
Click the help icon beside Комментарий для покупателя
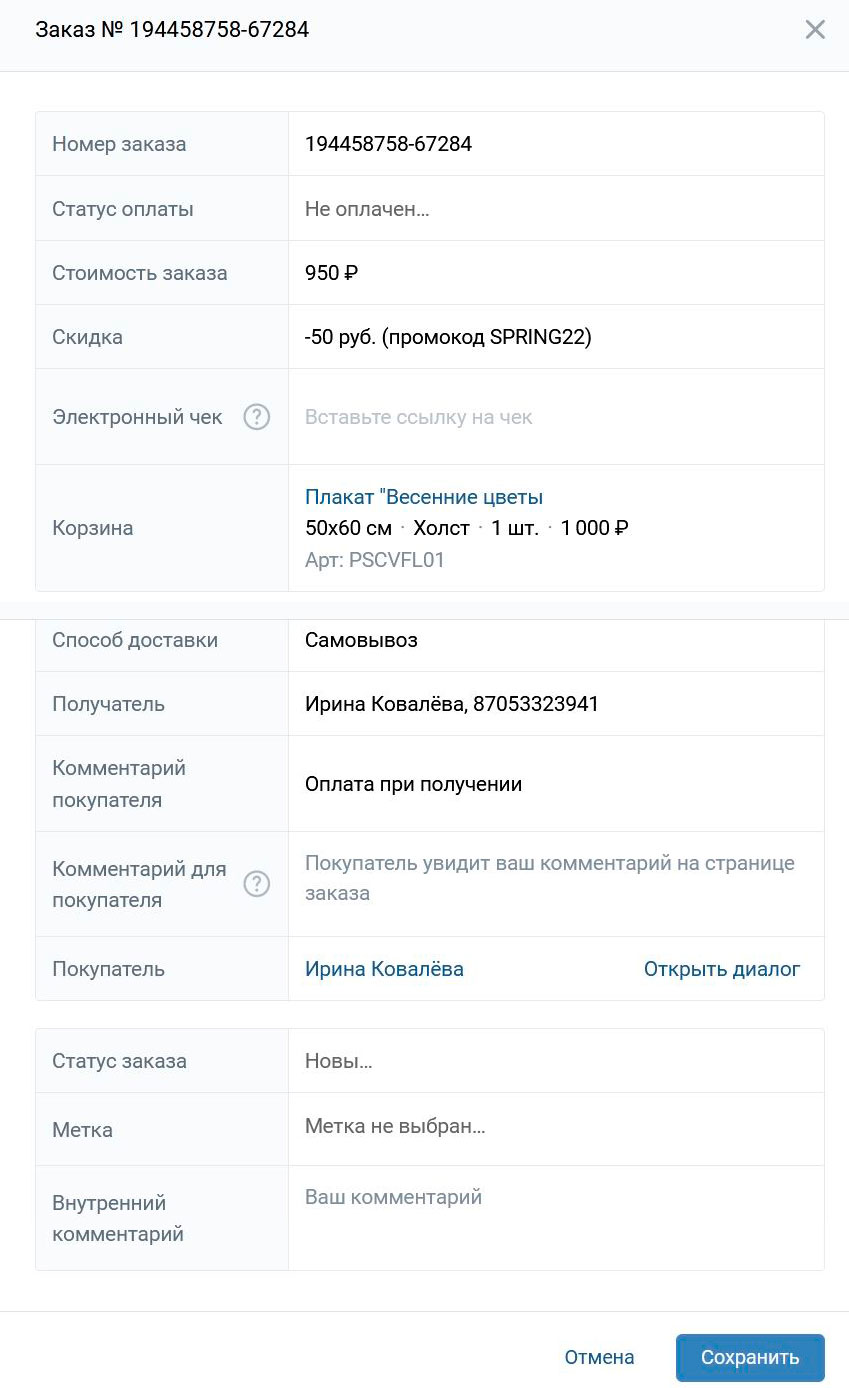point(257,884)
